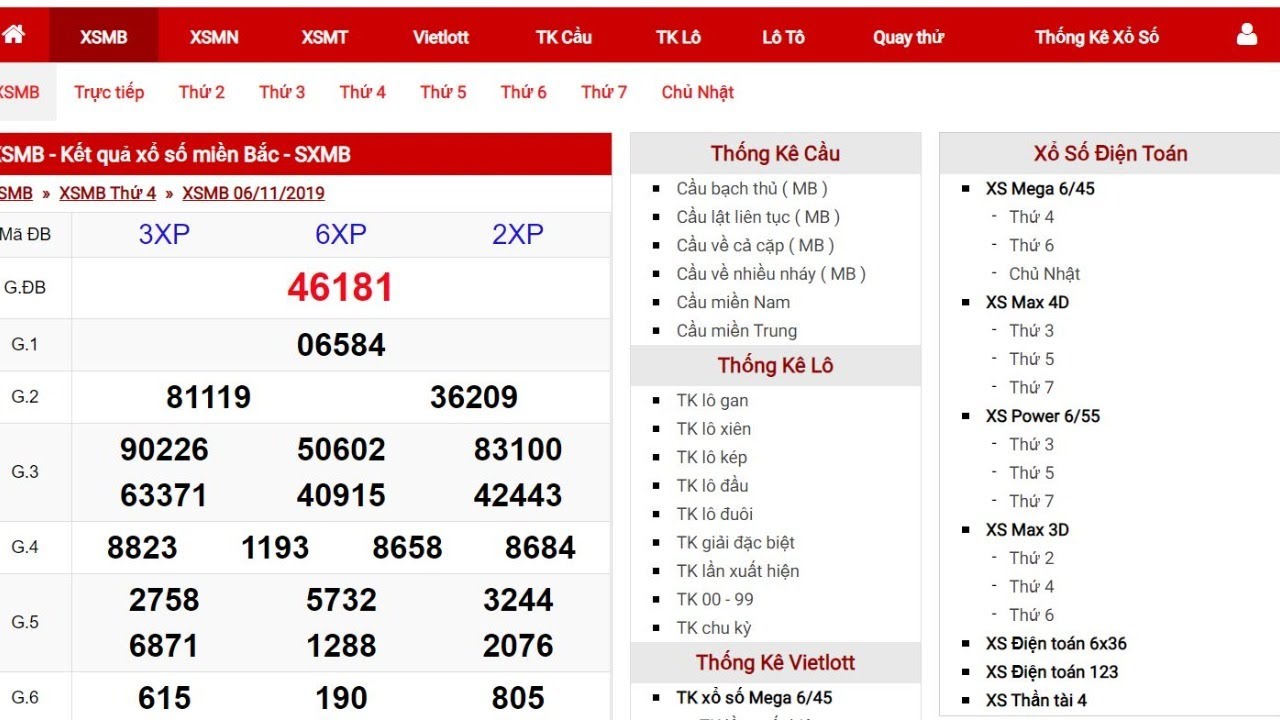Open TK Cầu in the top menu
Image resolution: width=1280 pixels, height=720 pixels.
coord(564,37)
